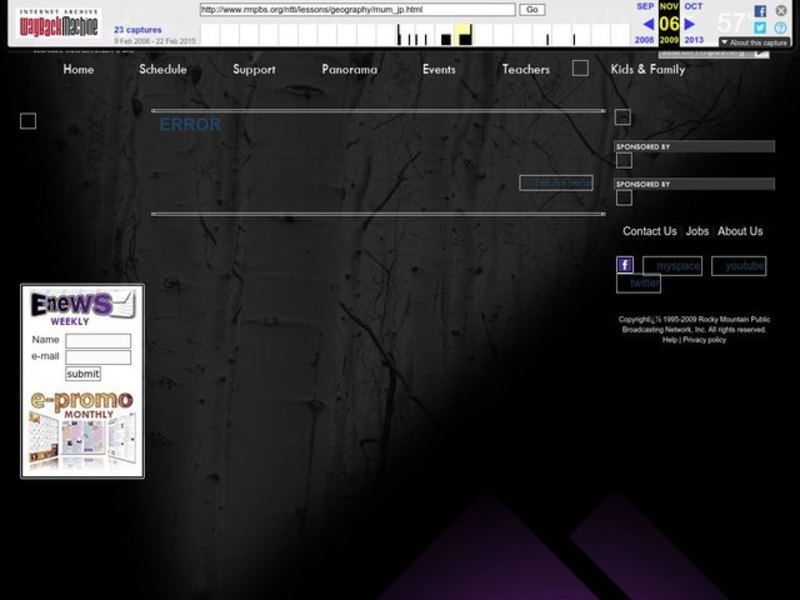The width and height of the screenshot is (800, 600).
Task: Share capture on Facebook in Wayback toolbar
Action: 760,11
